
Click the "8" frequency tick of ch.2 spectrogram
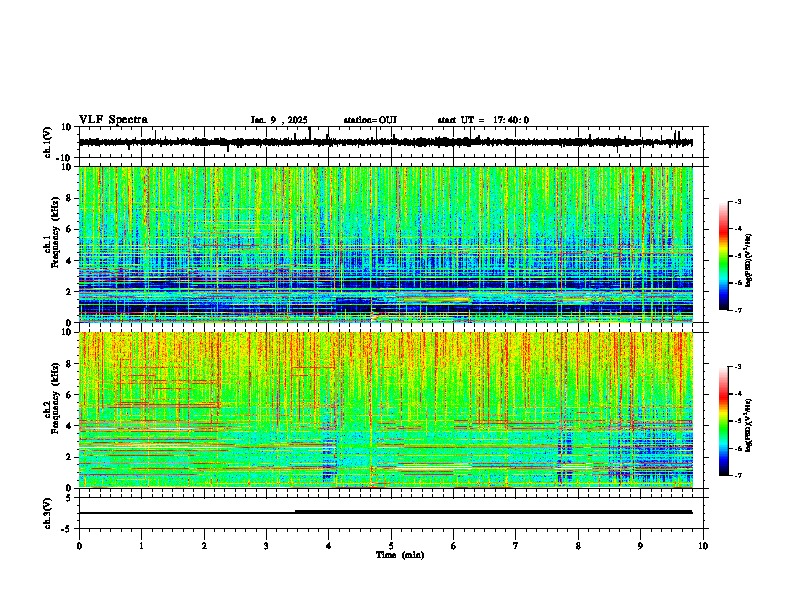(x=70, y=364)
